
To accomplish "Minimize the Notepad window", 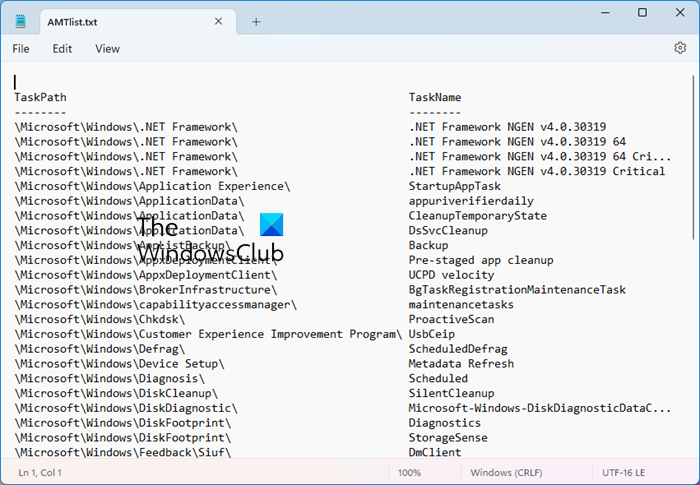I will tap(605, 13).
